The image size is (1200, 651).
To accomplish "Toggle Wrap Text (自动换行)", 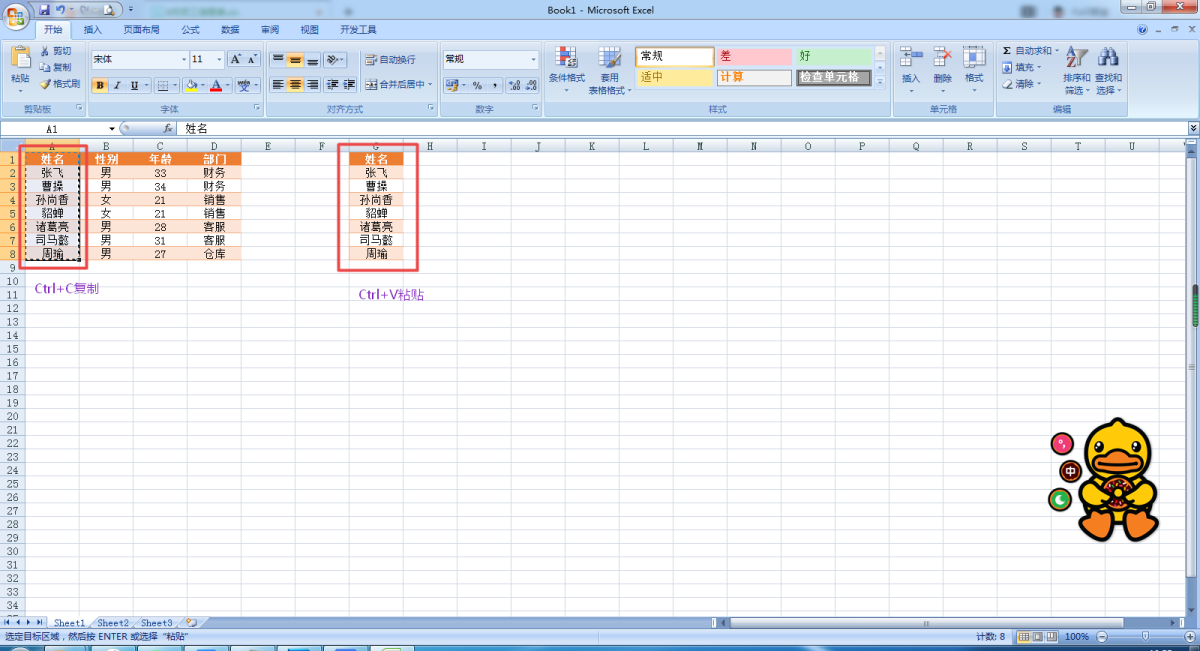I will [x=390, y=60].
